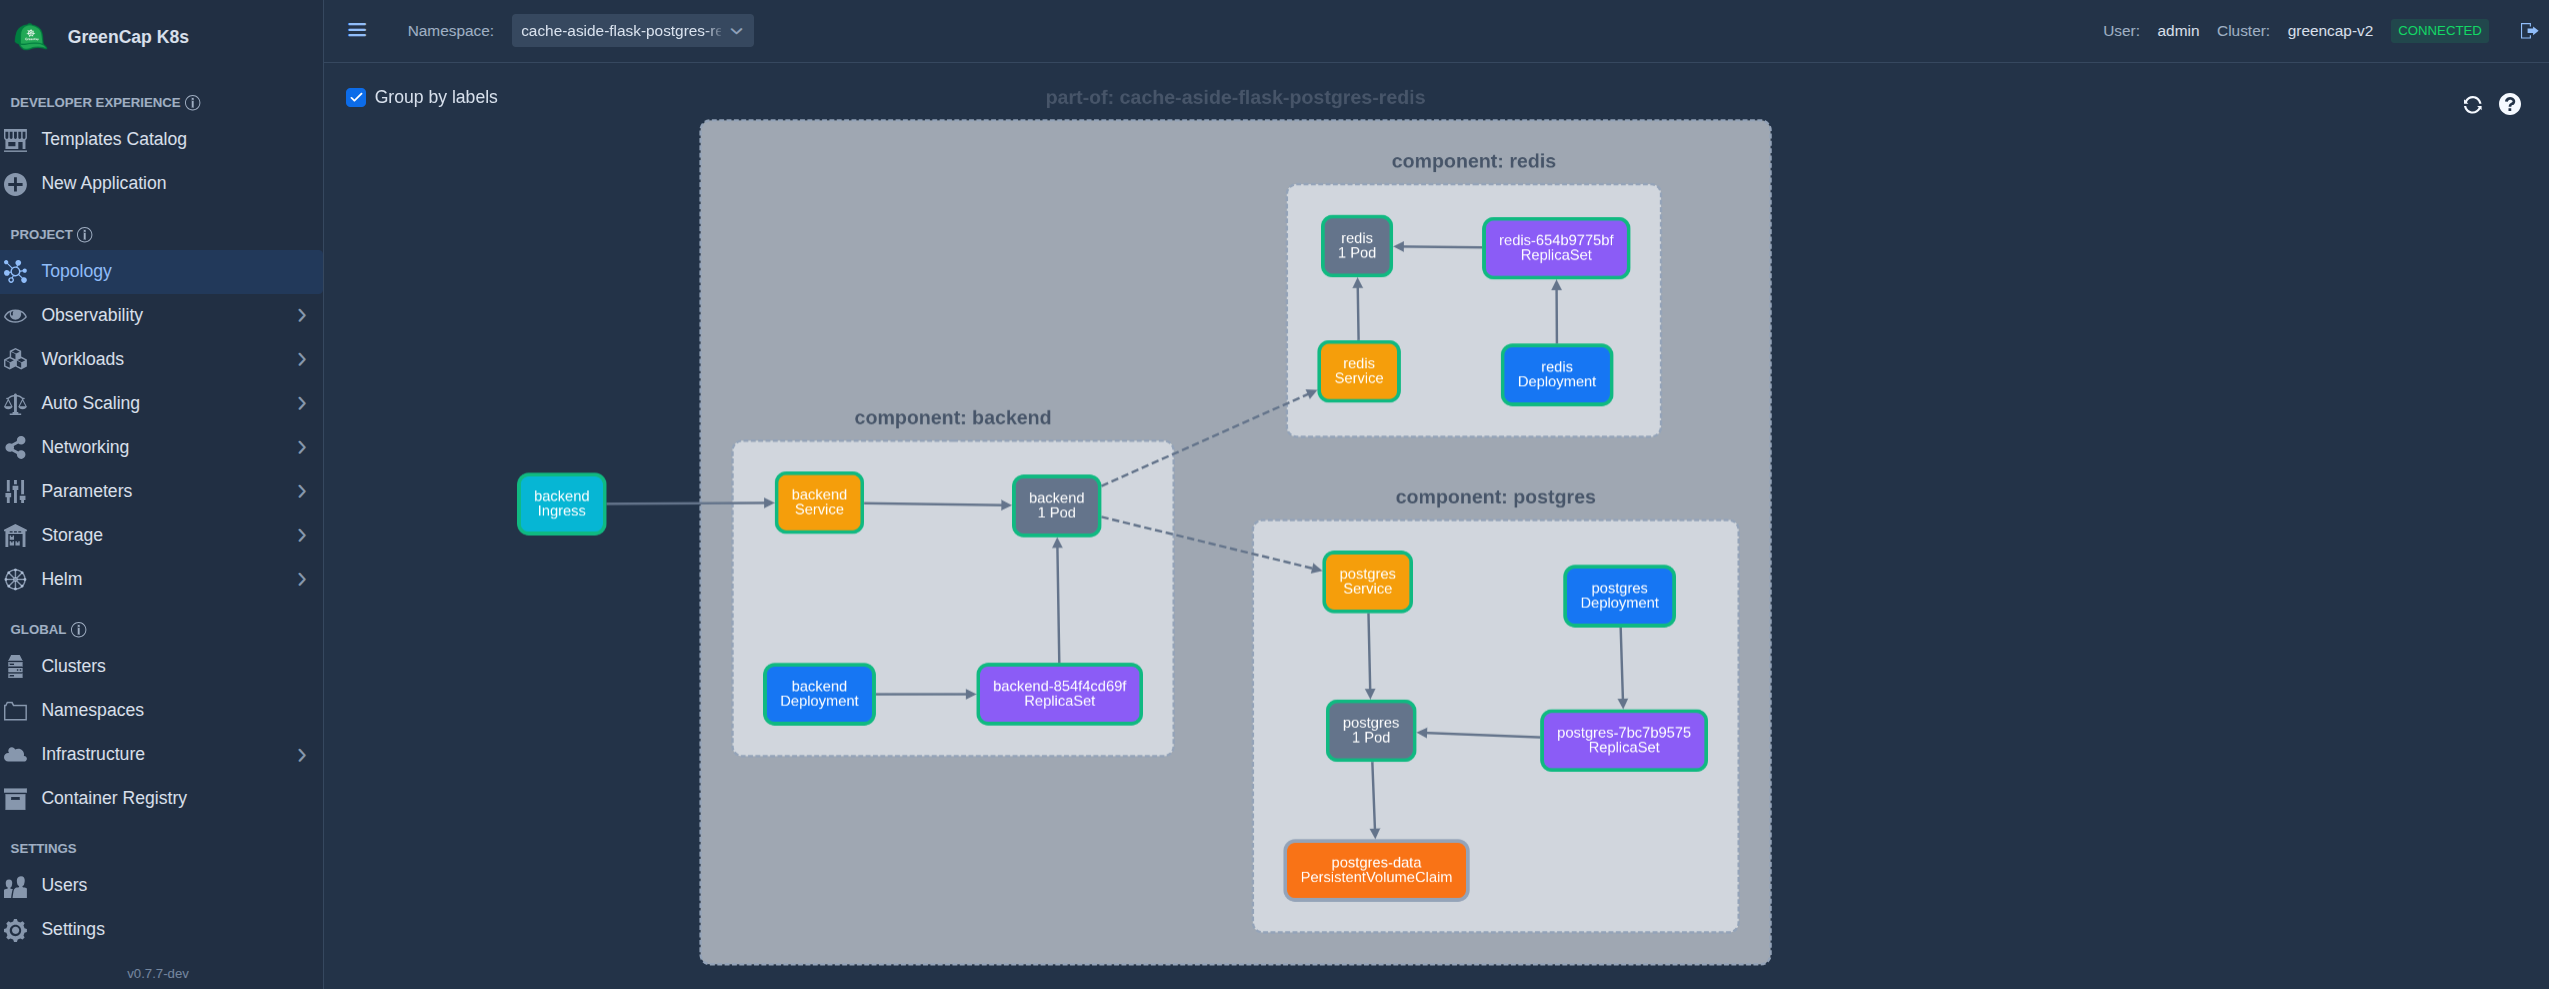Open the Developer Experience info icon
This screenshot has height=989, width=2549.
click(193, 103)
